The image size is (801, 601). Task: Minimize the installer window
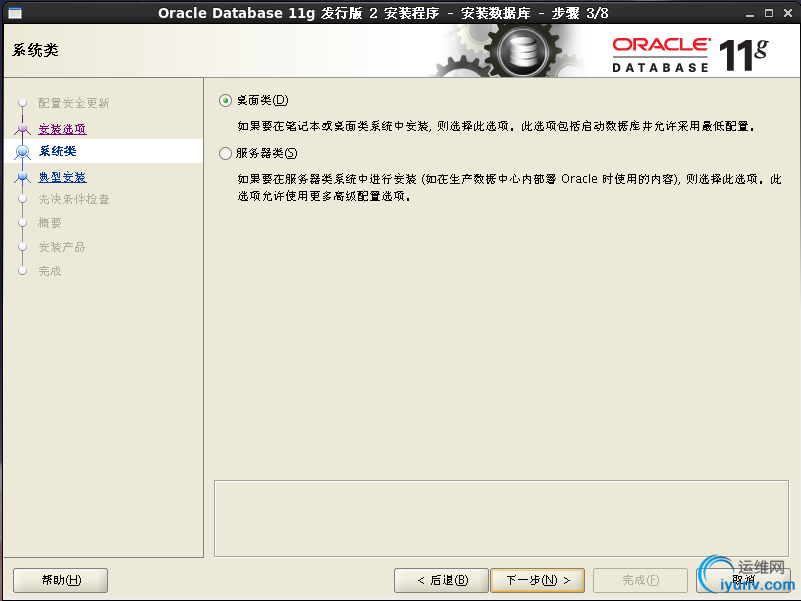[750, 14]
